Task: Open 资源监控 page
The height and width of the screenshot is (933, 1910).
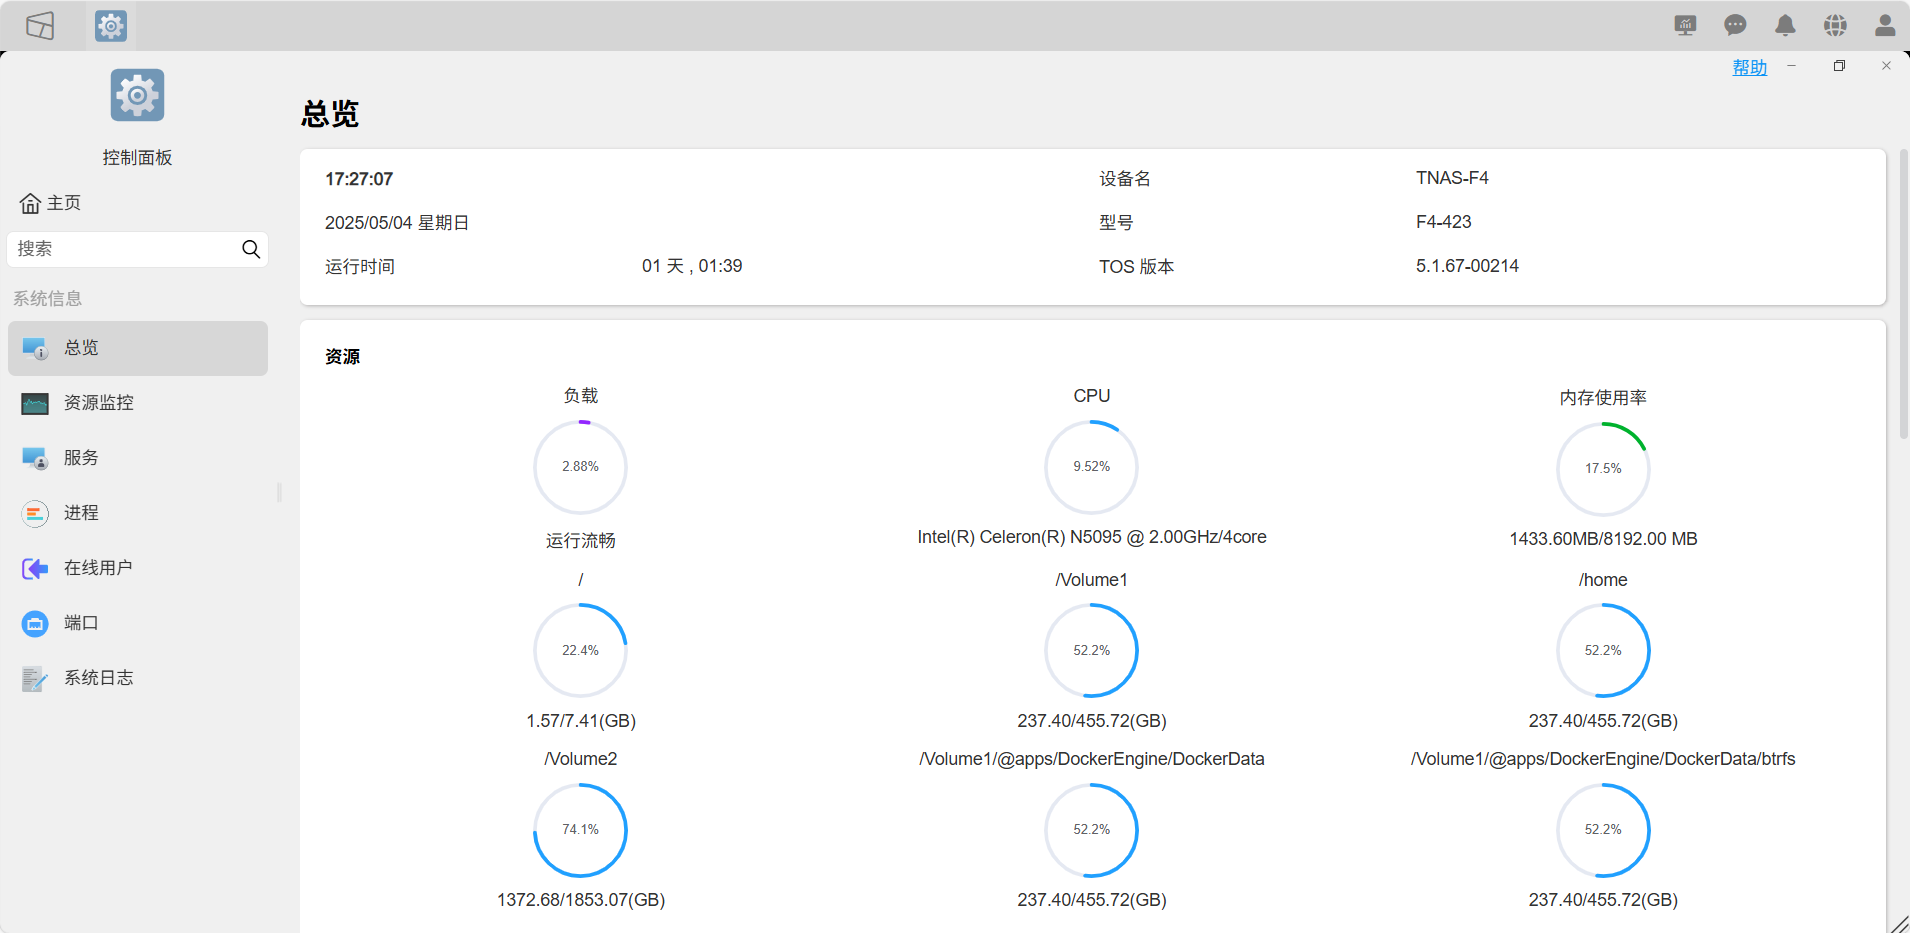Action: tap(138, 403)
